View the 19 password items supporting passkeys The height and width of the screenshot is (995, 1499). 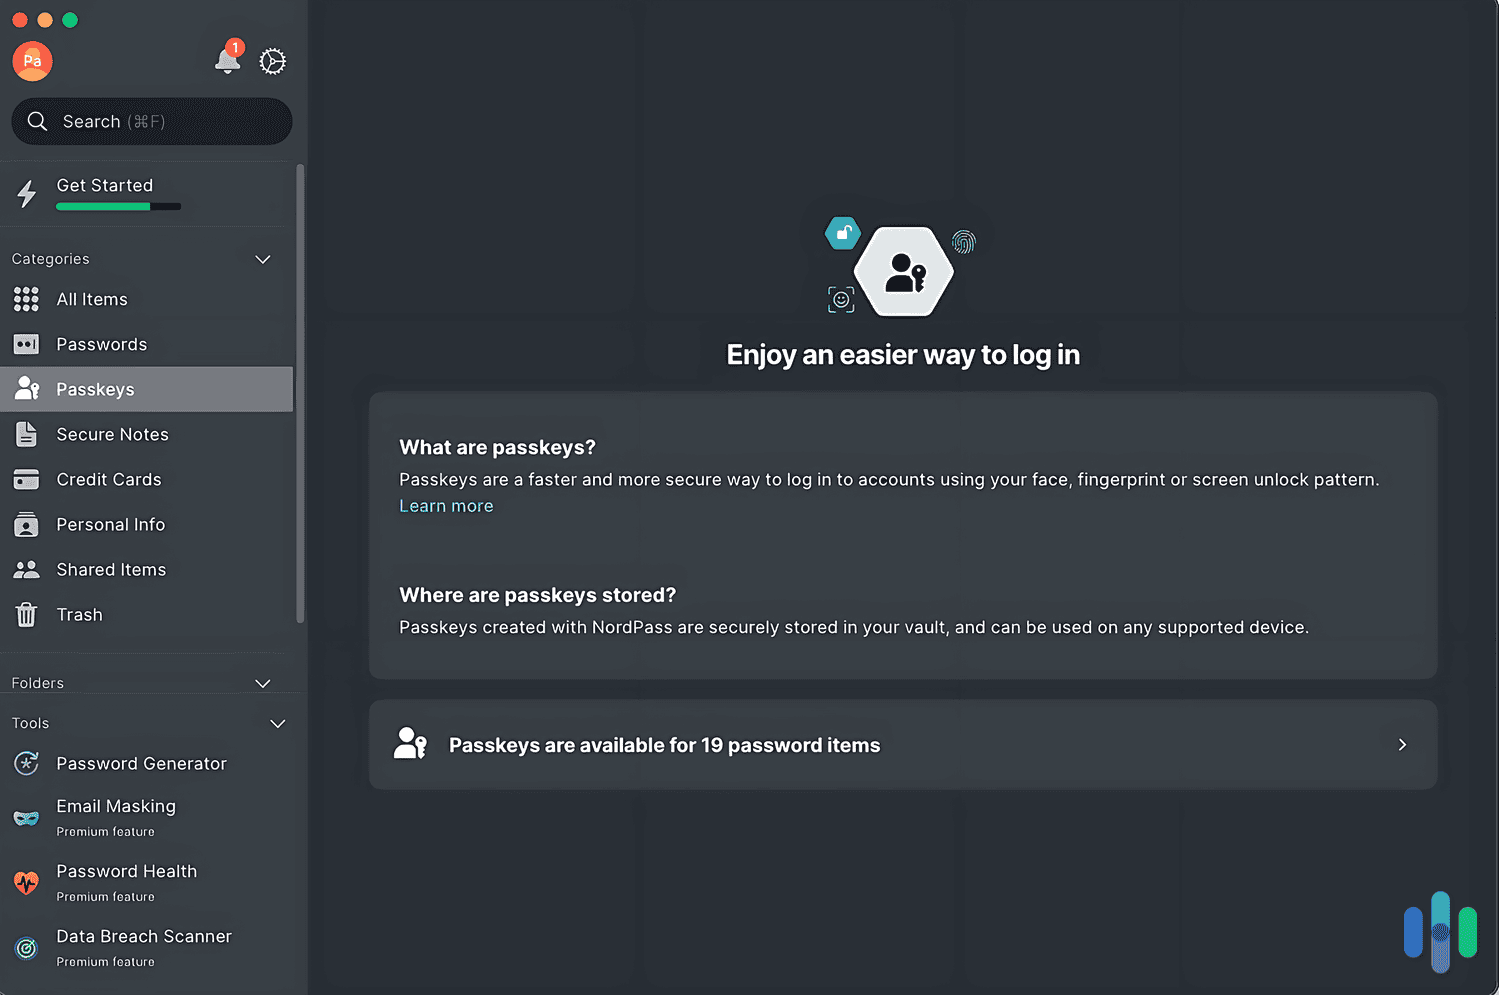click(x=902, y=744)
